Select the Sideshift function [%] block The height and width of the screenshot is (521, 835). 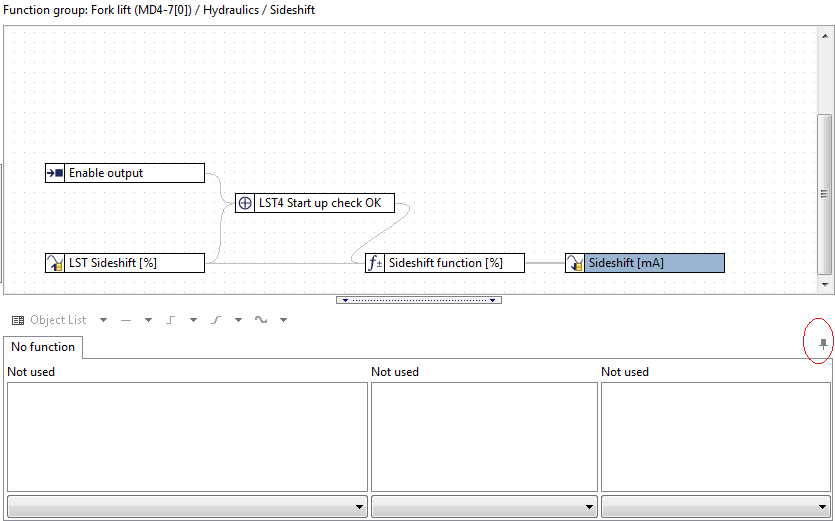[x=445, y=263]
